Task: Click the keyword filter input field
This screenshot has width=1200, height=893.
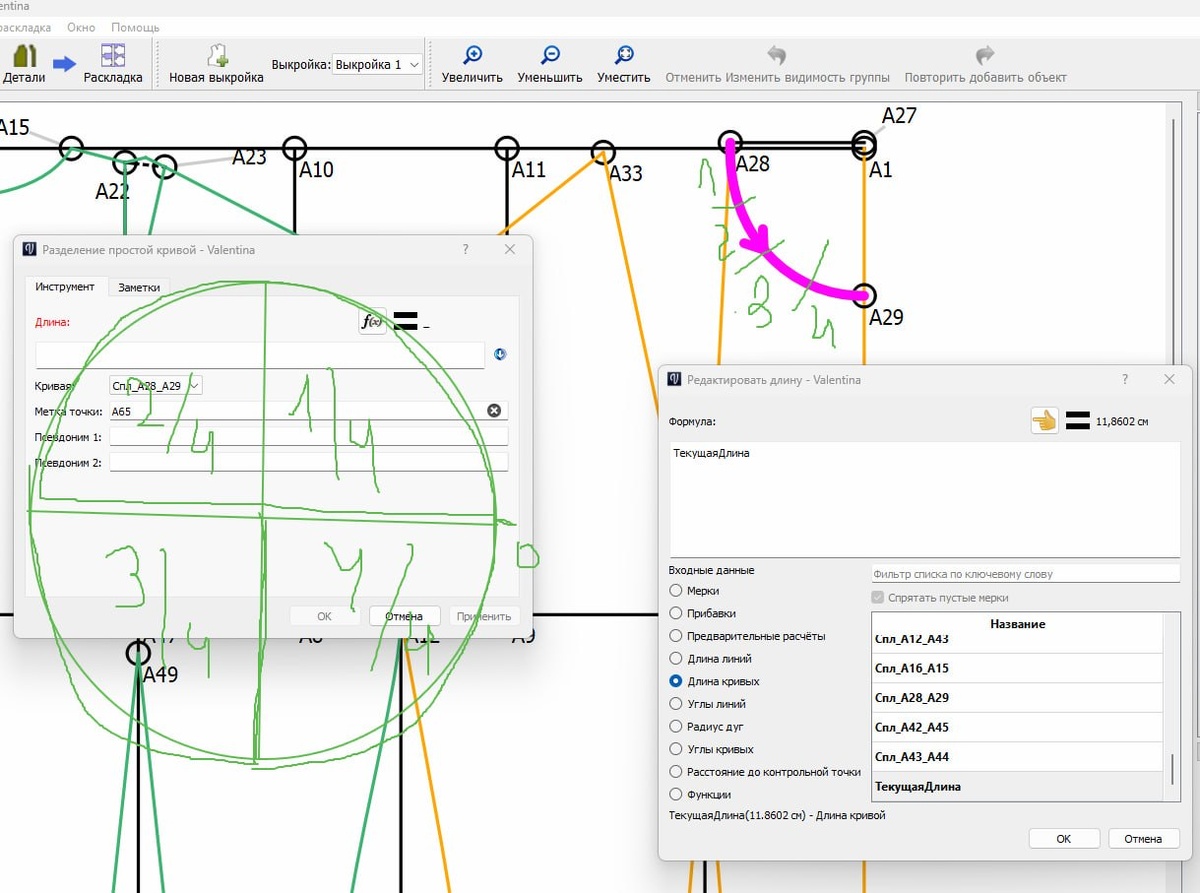Action: point(1025,574)
